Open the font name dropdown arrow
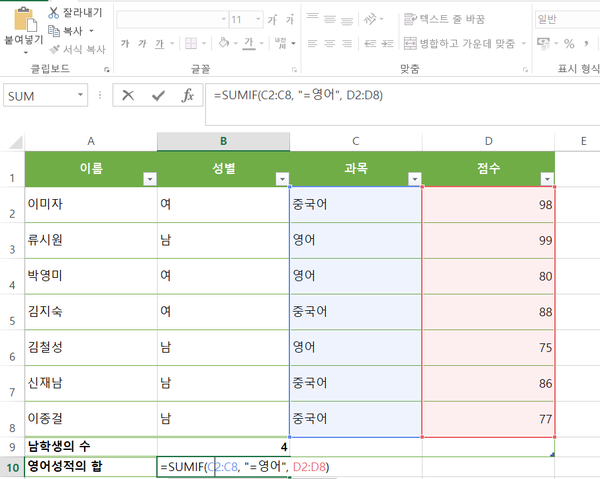This screenshot has width=600, height=479. click(x=224, y=19)
